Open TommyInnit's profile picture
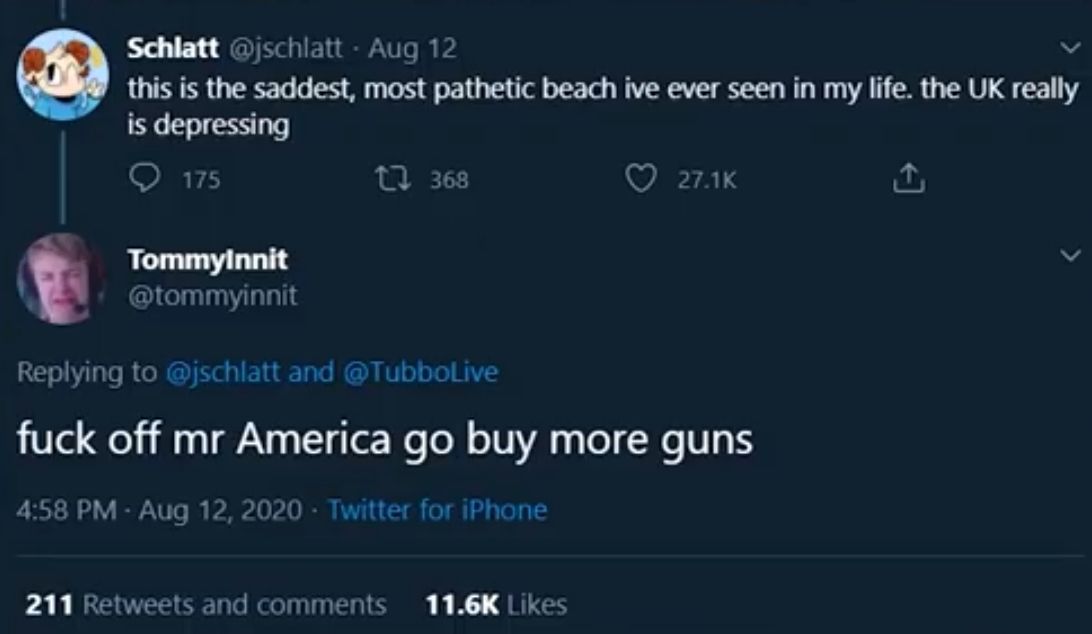The image size is (1092, 634). tap(60, 278)
